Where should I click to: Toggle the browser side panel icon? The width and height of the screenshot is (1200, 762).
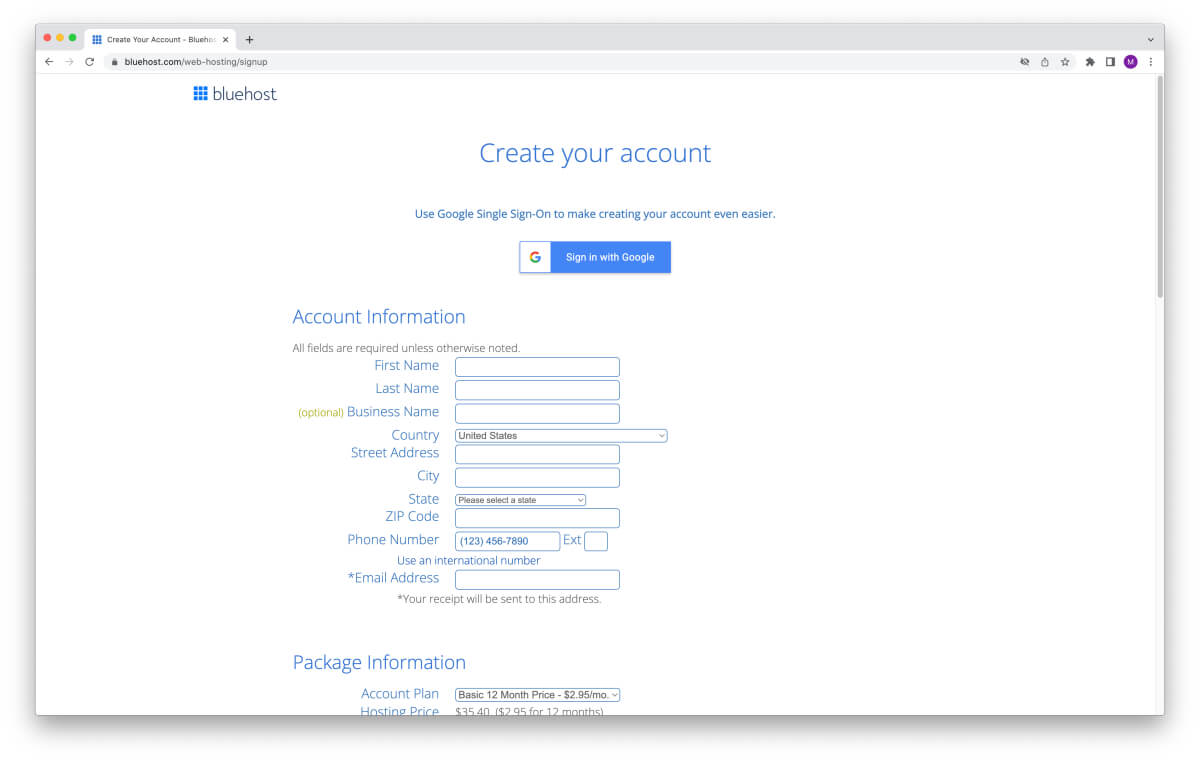(1110, 62)
